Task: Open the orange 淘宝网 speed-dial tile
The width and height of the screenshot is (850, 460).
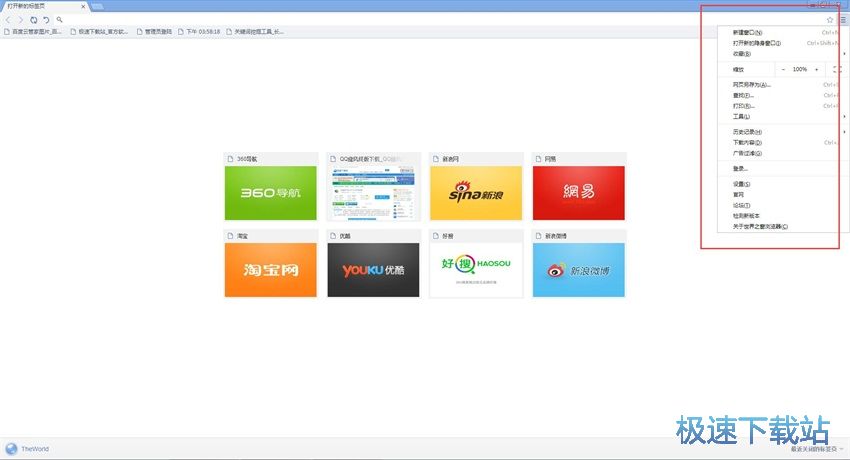Action: click(x=271, y=270)
